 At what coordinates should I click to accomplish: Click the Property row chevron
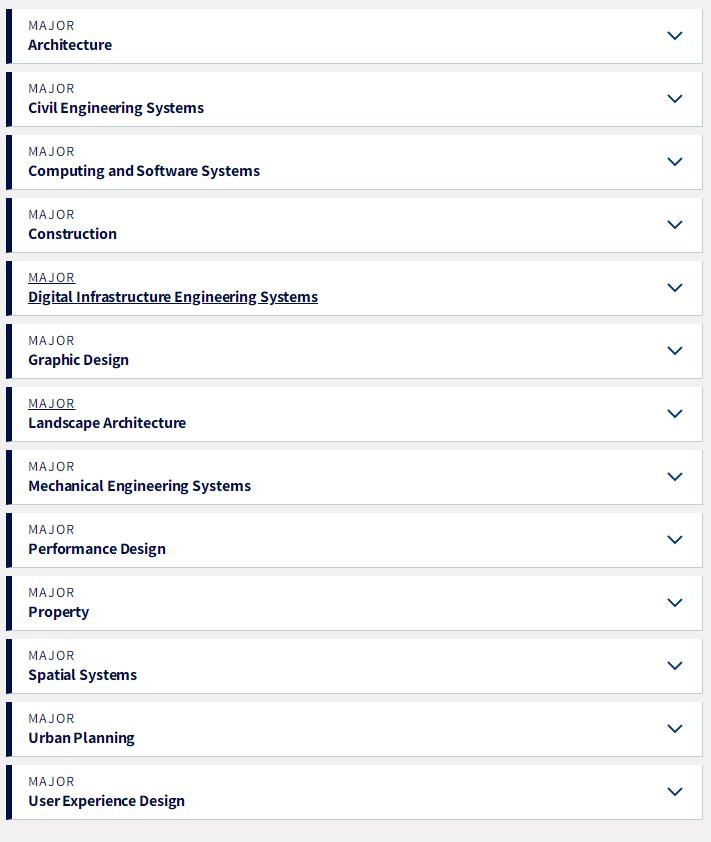point(674,603)
